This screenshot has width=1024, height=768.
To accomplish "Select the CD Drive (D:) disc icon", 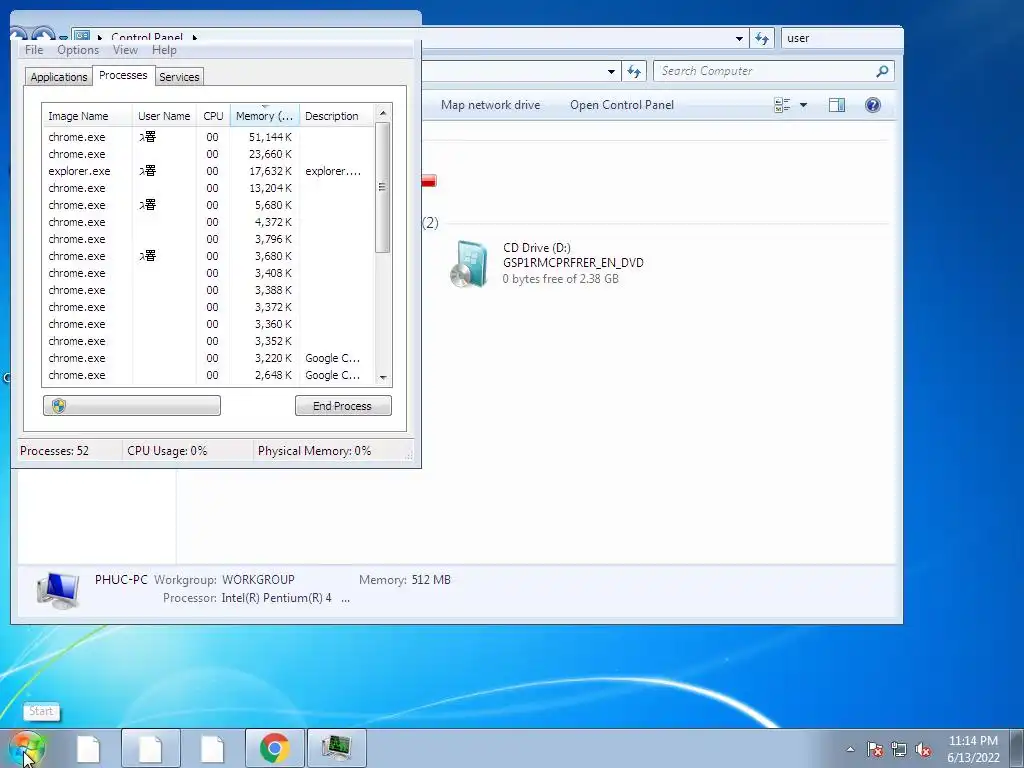I will click(469, 264).
